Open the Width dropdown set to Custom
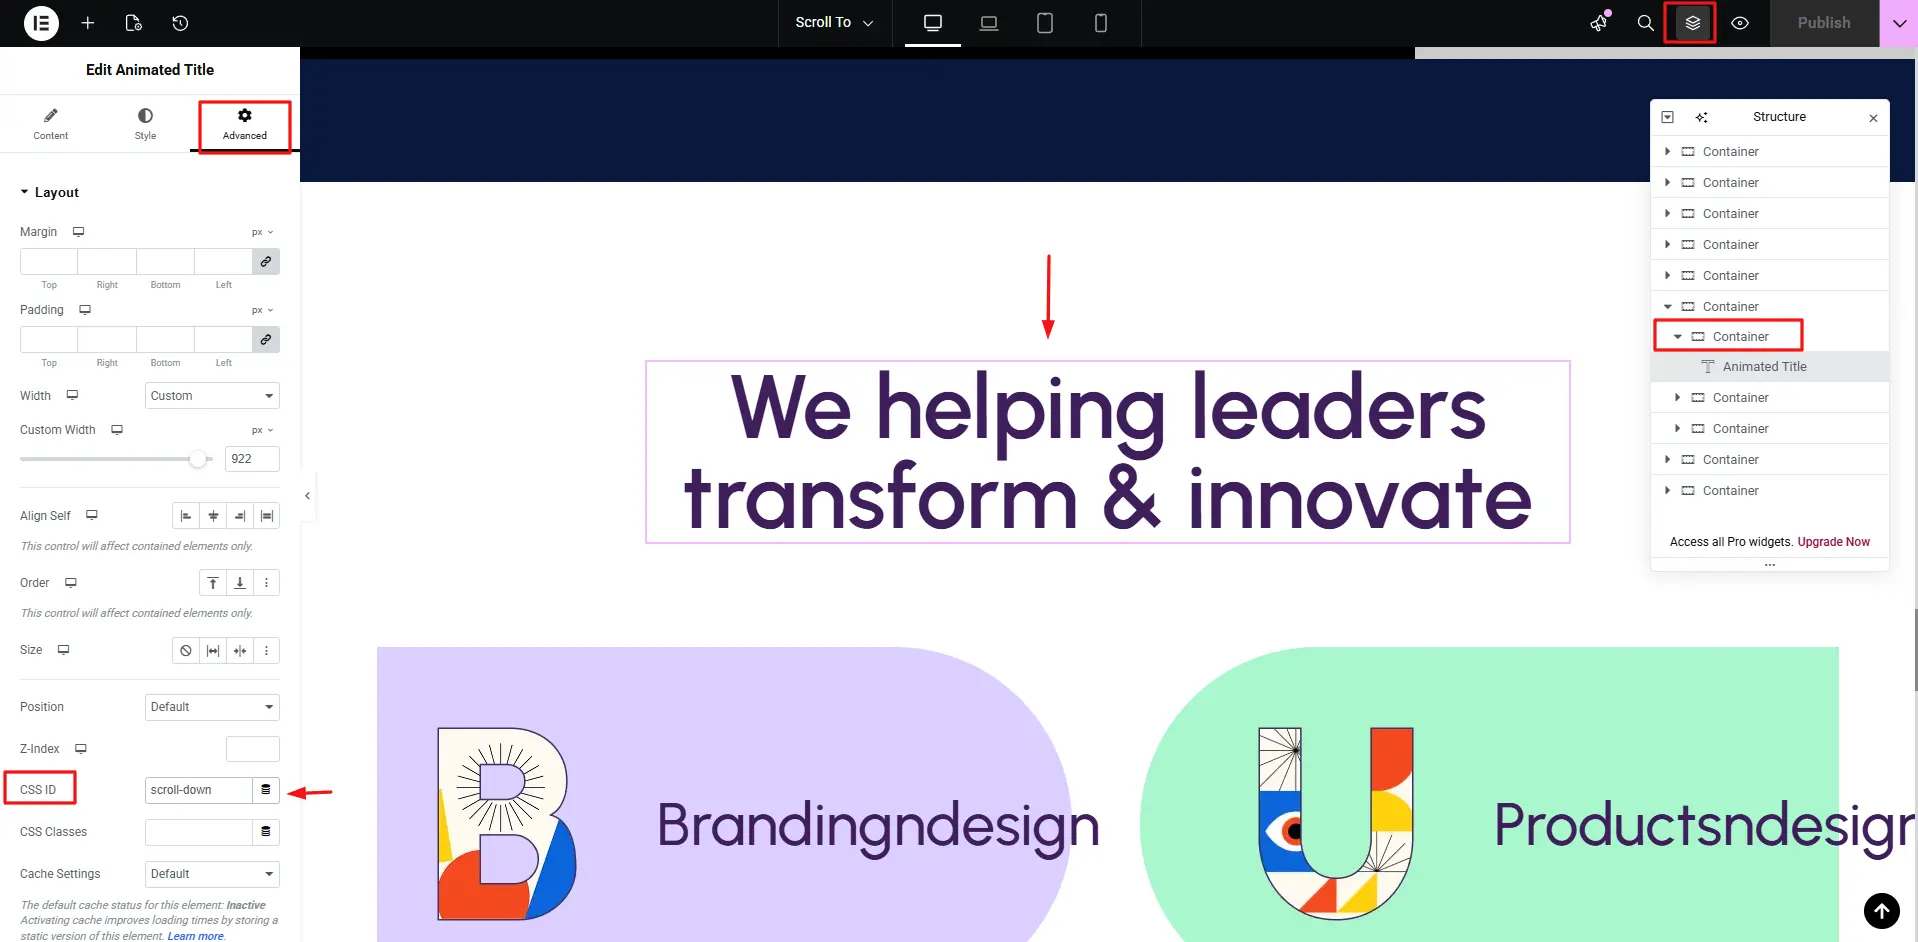This screenshot has width=1918, height=942. pyautogui.click(x=212, y=396)
